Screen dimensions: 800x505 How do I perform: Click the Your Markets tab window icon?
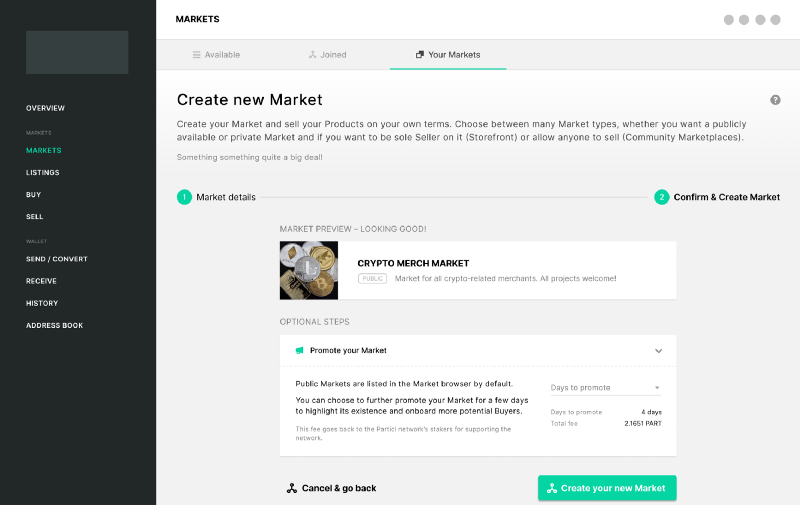point(420,55)
